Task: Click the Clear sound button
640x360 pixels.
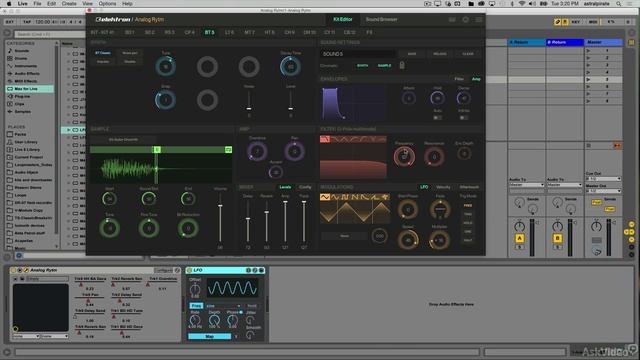Action: click(468, 54)
